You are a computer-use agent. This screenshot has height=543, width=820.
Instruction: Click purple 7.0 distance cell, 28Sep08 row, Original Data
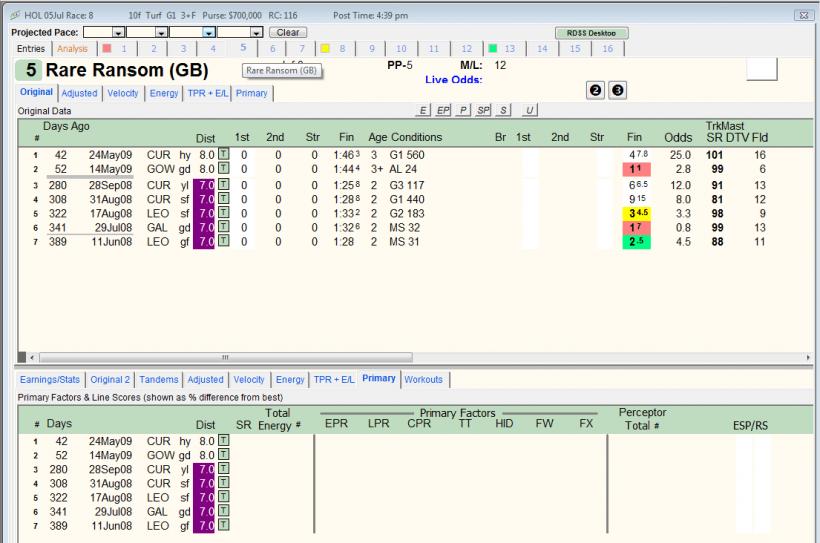pos(204,185)
